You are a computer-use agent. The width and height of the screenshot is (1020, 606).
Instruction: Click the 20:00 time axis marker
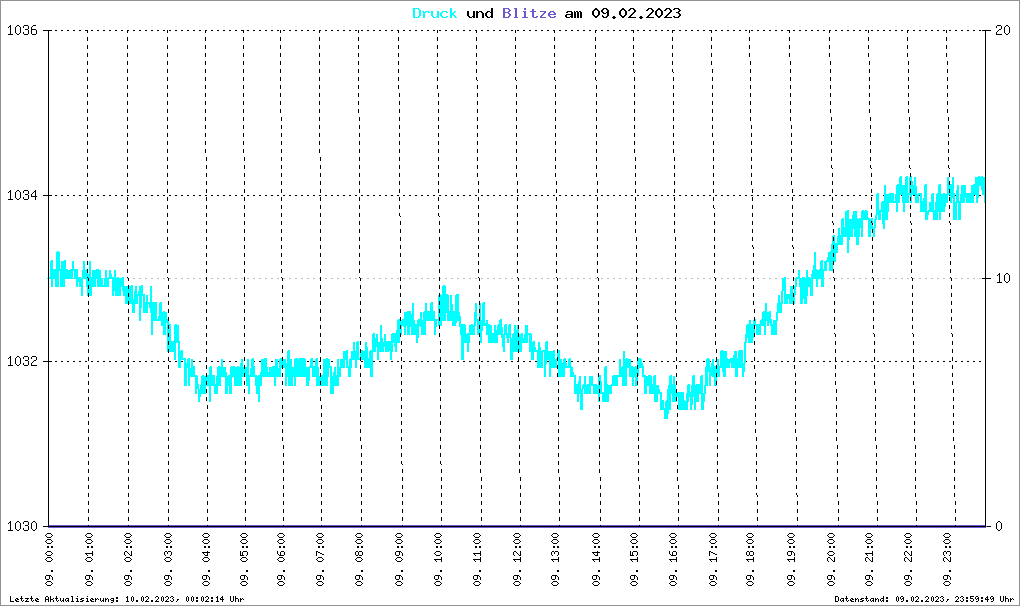[832, 560]
